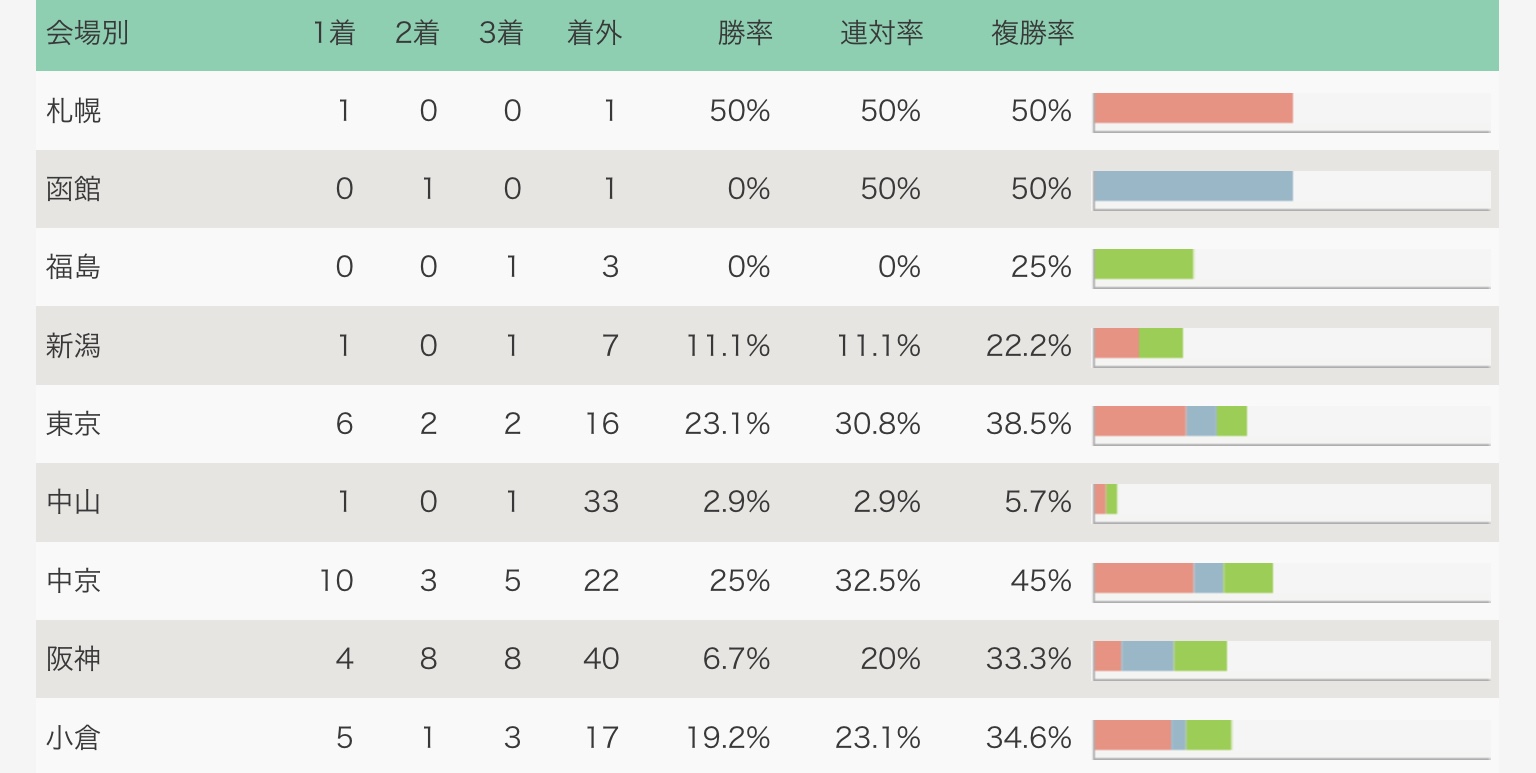Click the 勝率 column header
Screen dimensions: 1536x773
click(745, 34)
